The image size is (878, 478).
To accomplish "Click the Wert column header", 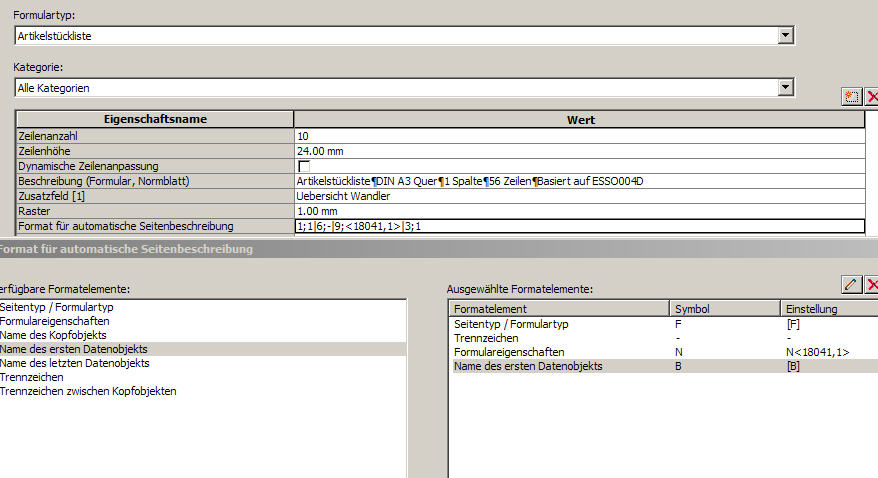I will tap(580, 120).
